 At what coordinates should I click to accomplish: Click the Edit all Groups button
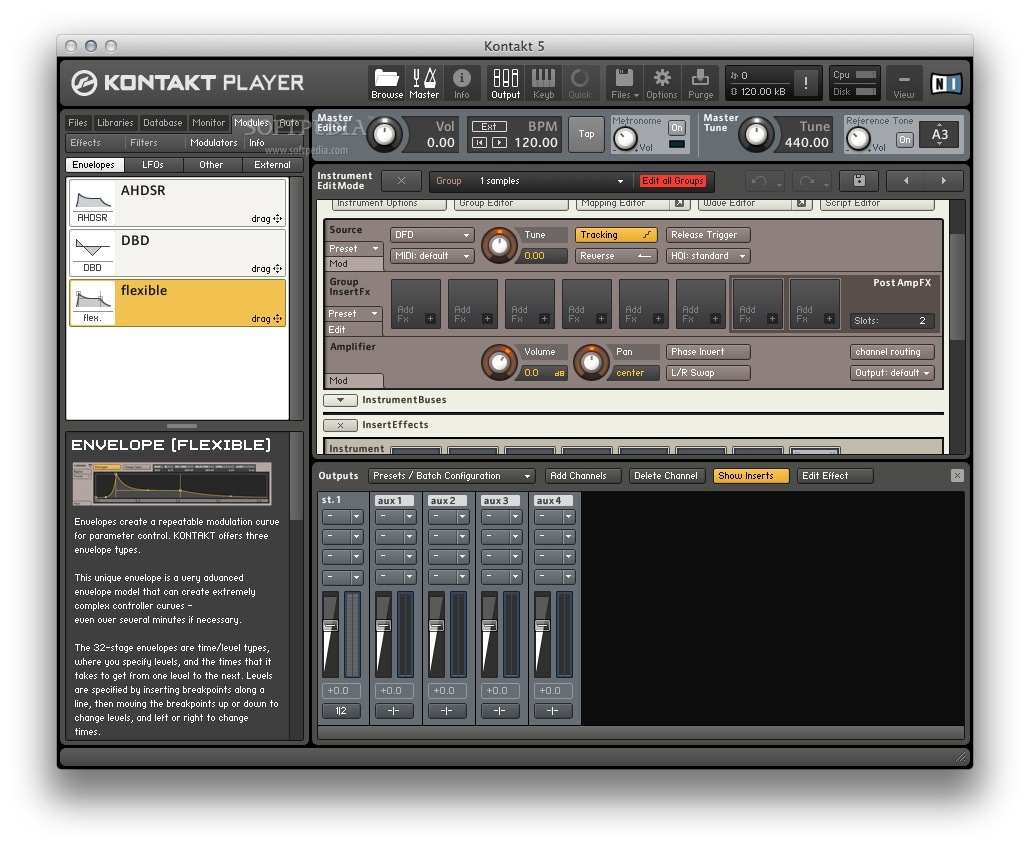[673, 181]
